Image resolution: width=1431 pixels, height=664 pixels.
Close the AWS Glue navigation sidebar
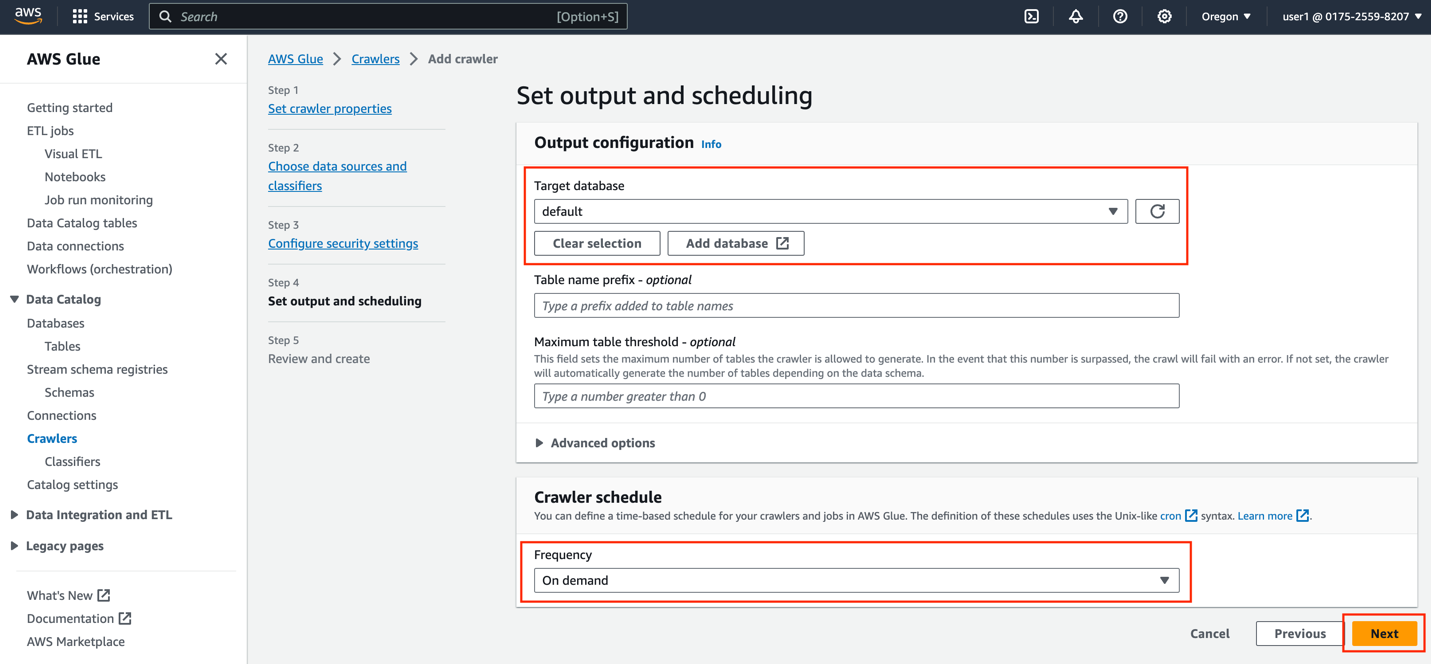coord(220,59)
